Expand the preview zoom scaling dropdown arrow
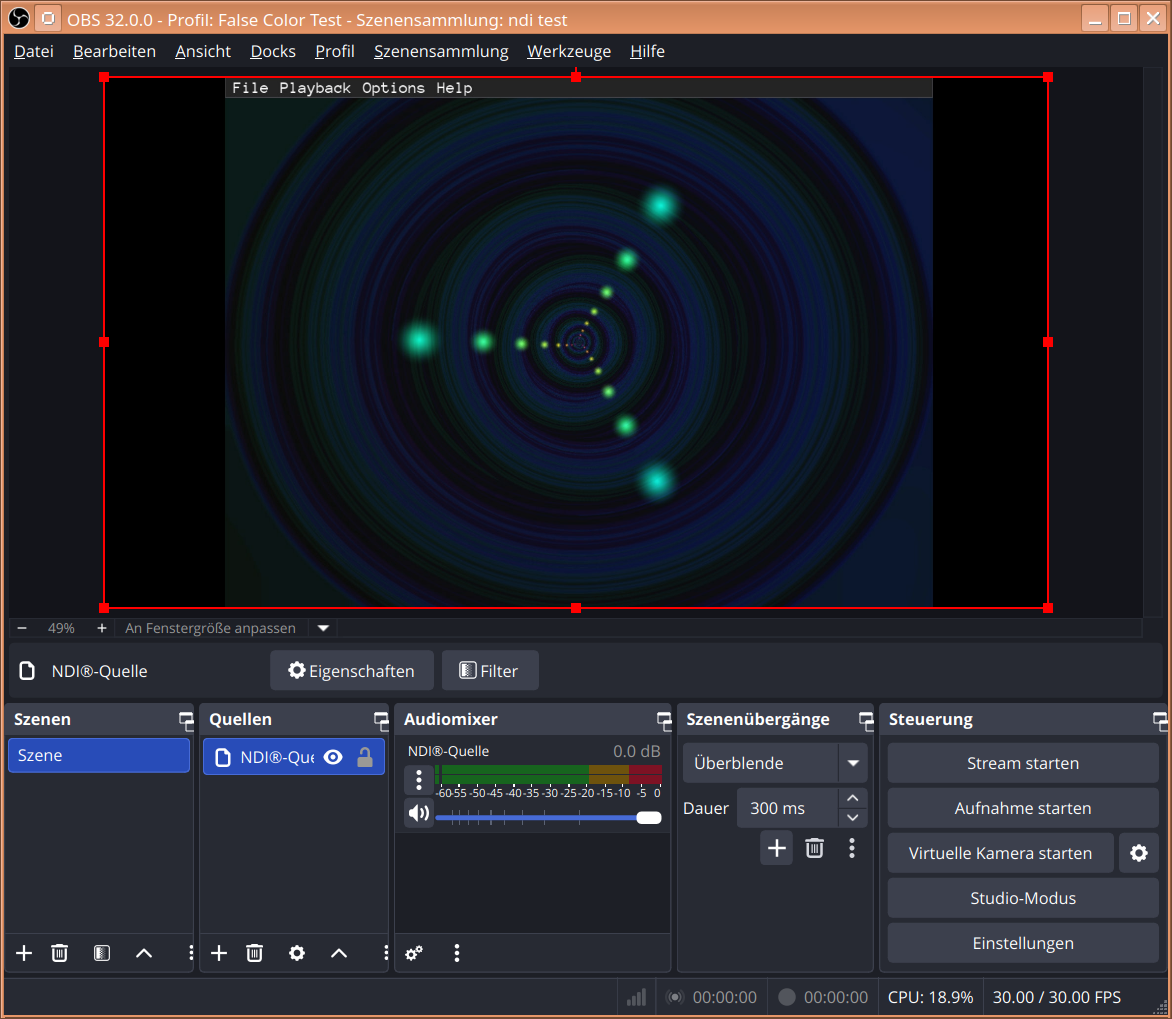Image resolution: width=1172 pixels, height=1019 pixels. click(323, 628)
